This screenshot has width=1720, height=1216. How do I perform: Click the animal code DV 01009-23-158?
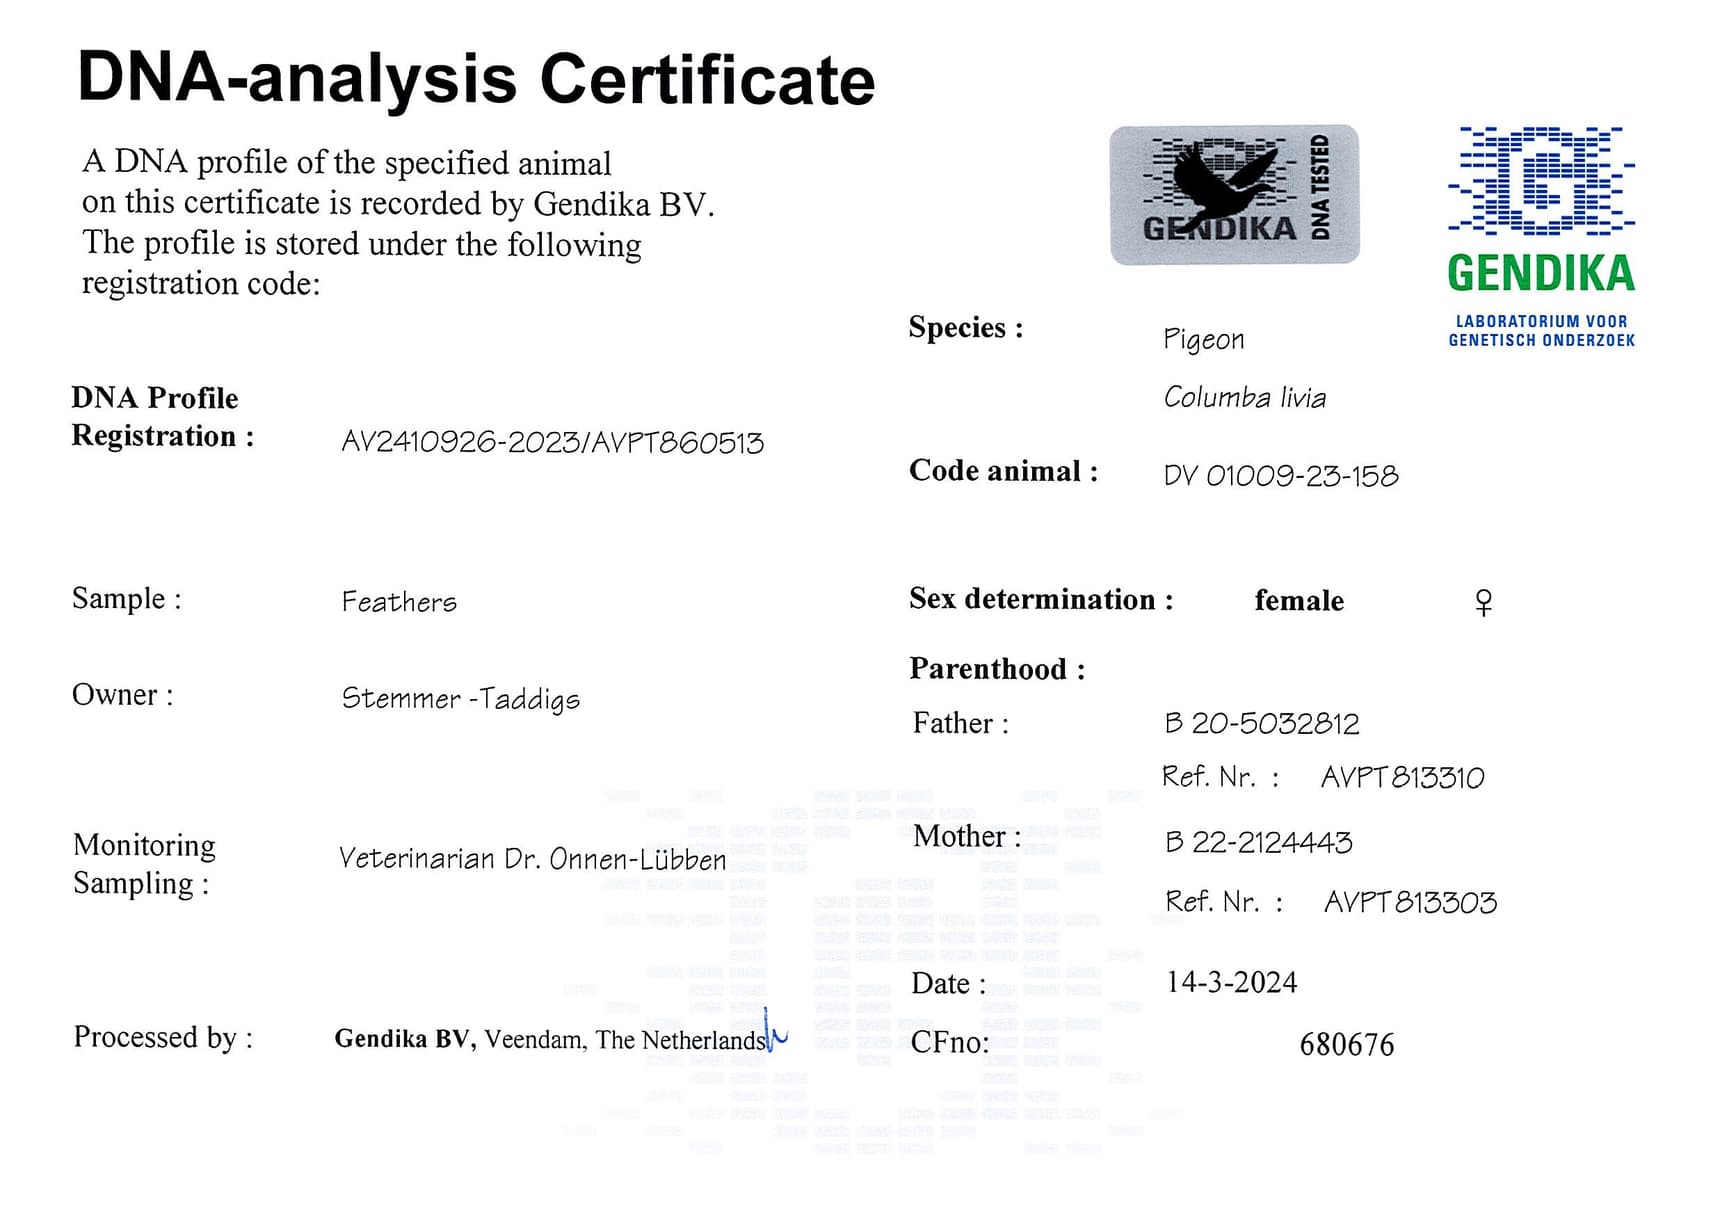click(1281, 475)
